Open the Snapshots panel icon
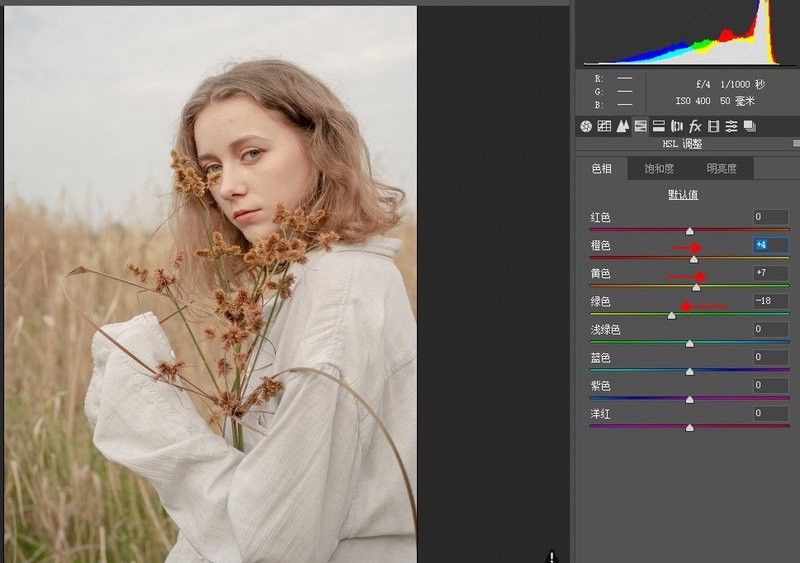 [750, 126]
